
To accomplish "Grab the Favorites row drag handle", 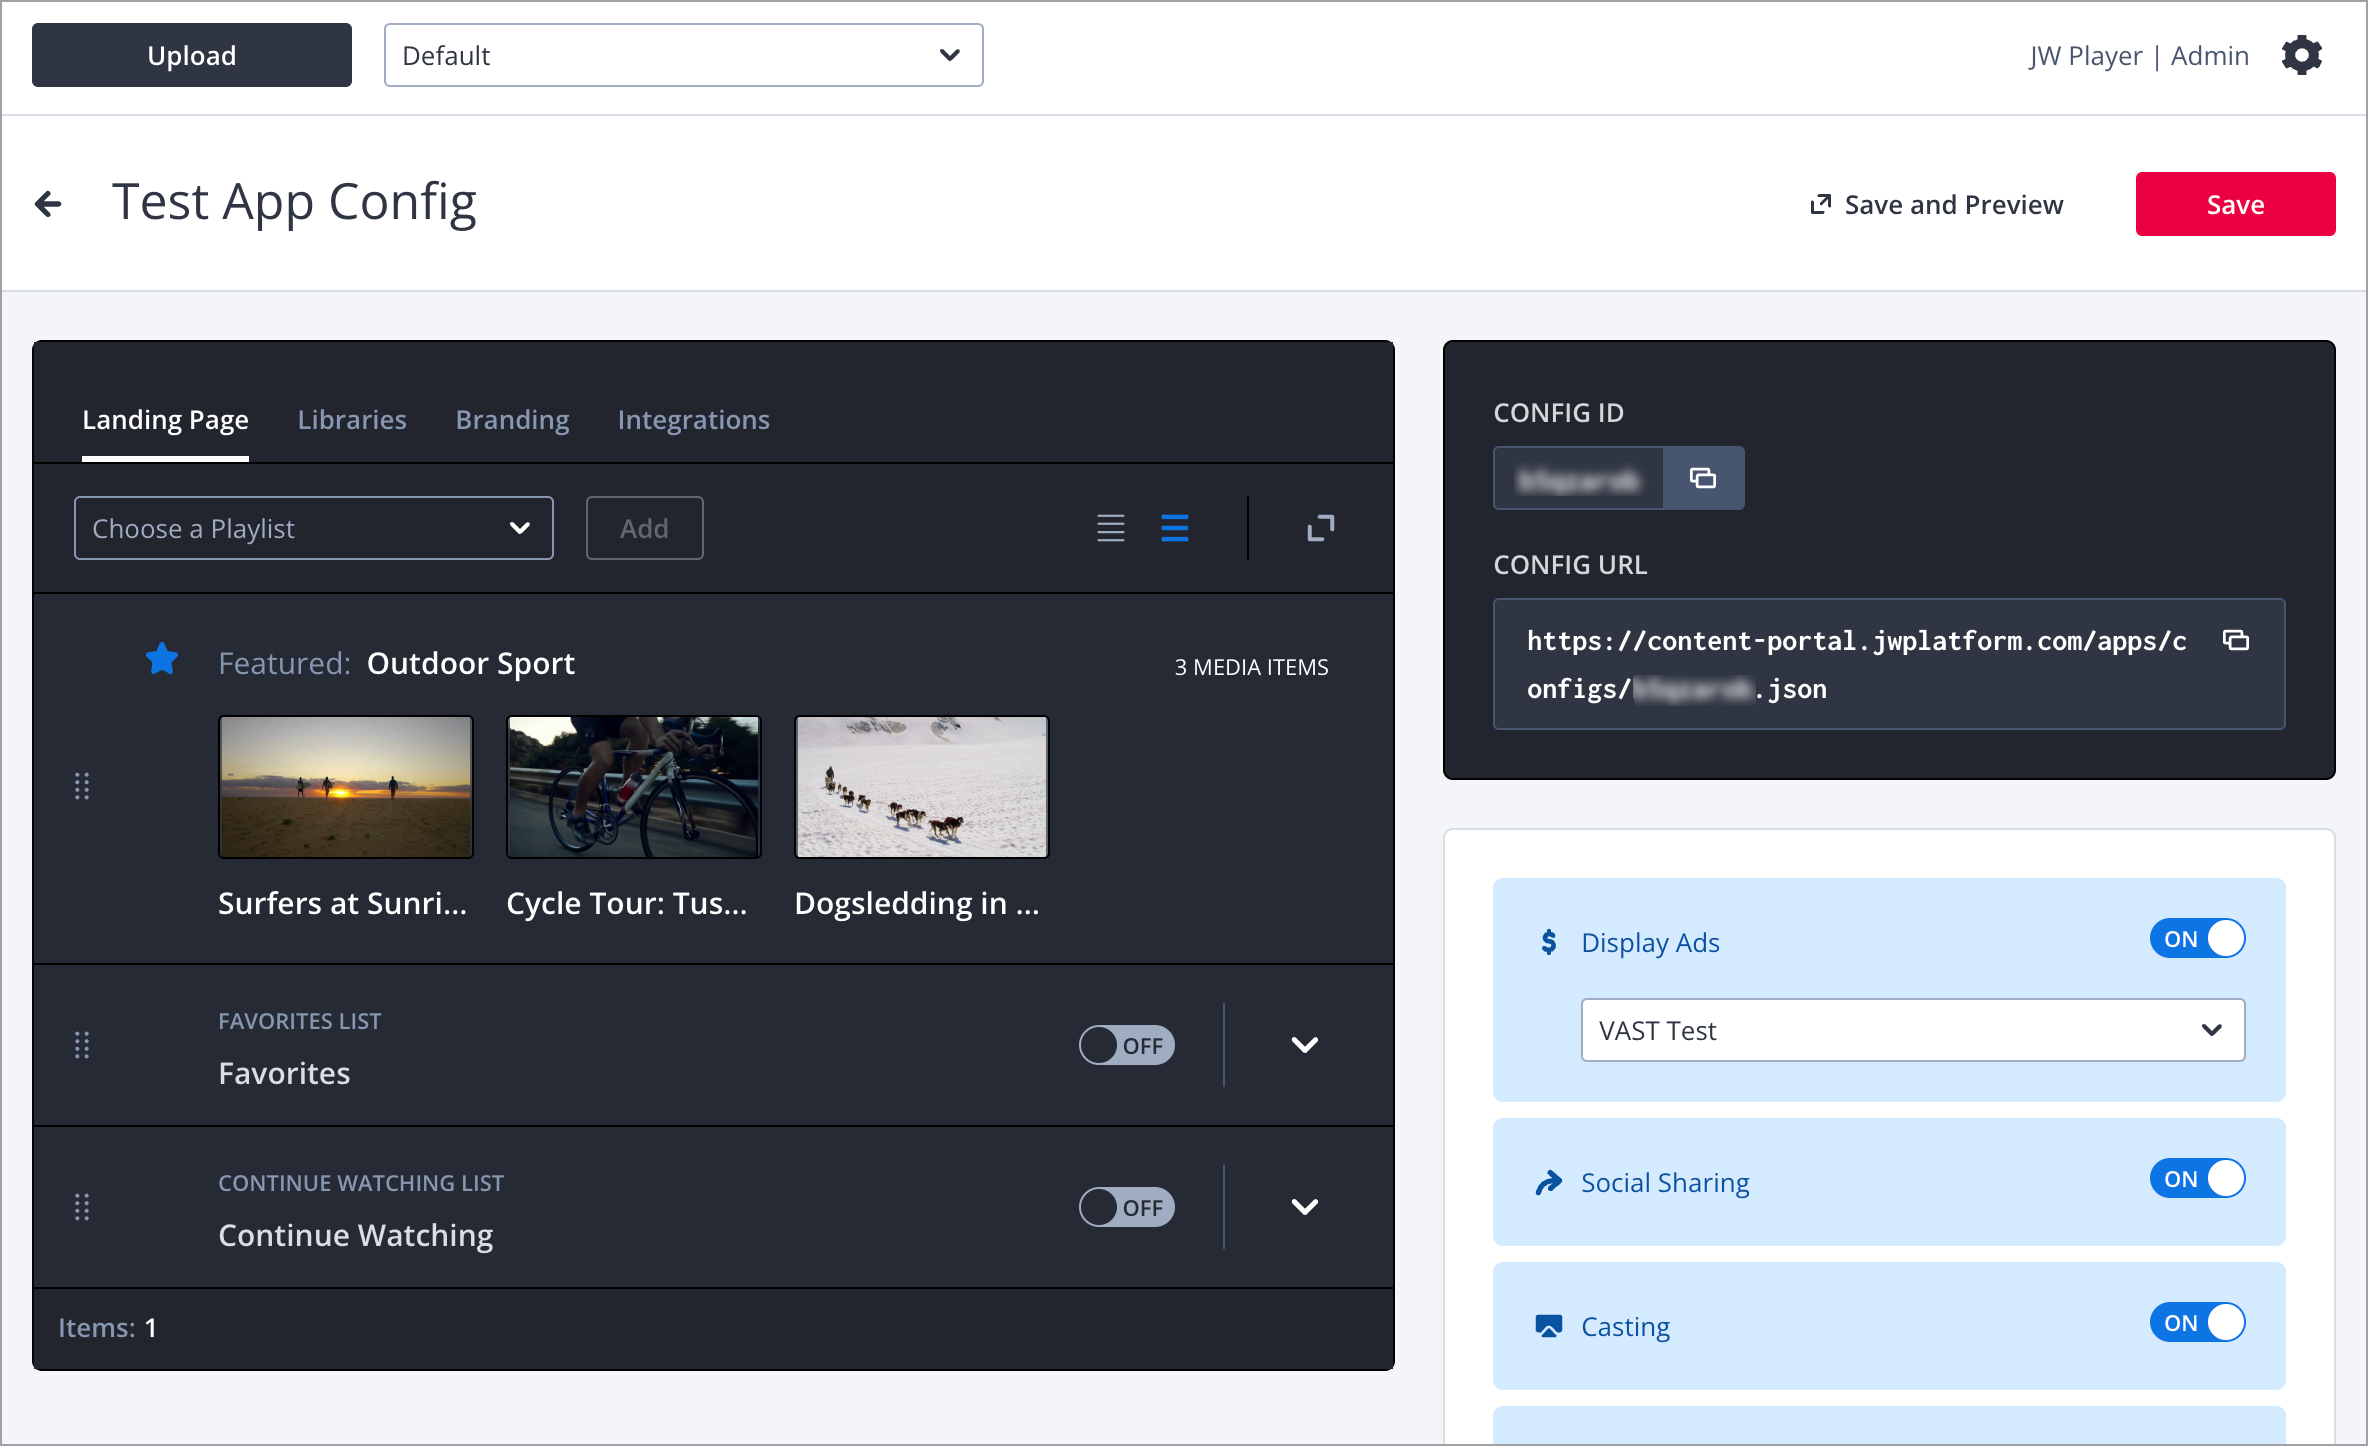I will 82,1045.
